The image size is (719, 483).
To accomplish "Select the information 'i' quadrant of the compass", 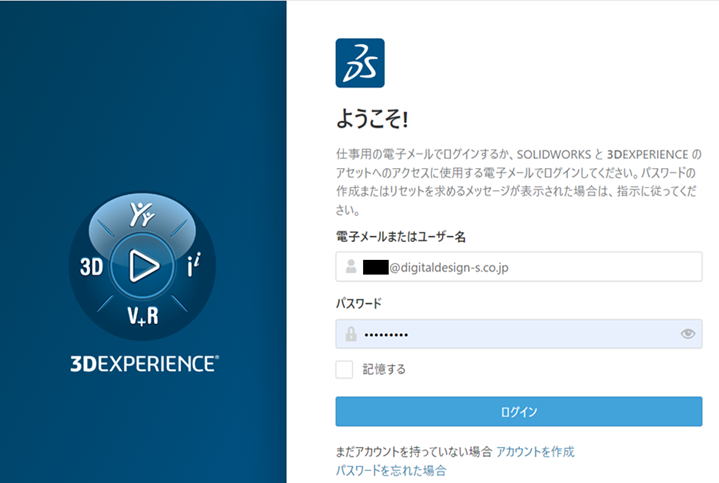I will click(x=194, y=265).
